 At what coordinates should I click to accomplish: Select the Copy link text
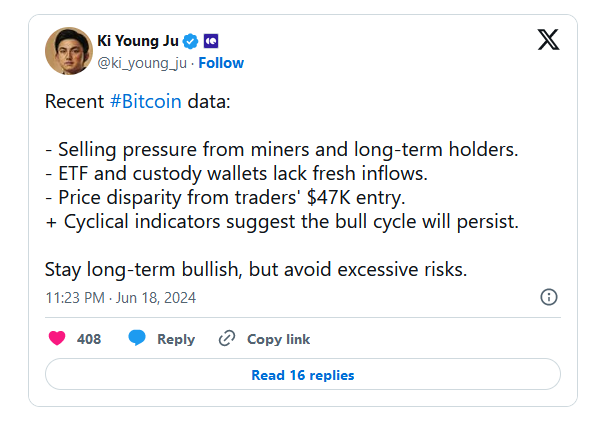tap(278, 339)
